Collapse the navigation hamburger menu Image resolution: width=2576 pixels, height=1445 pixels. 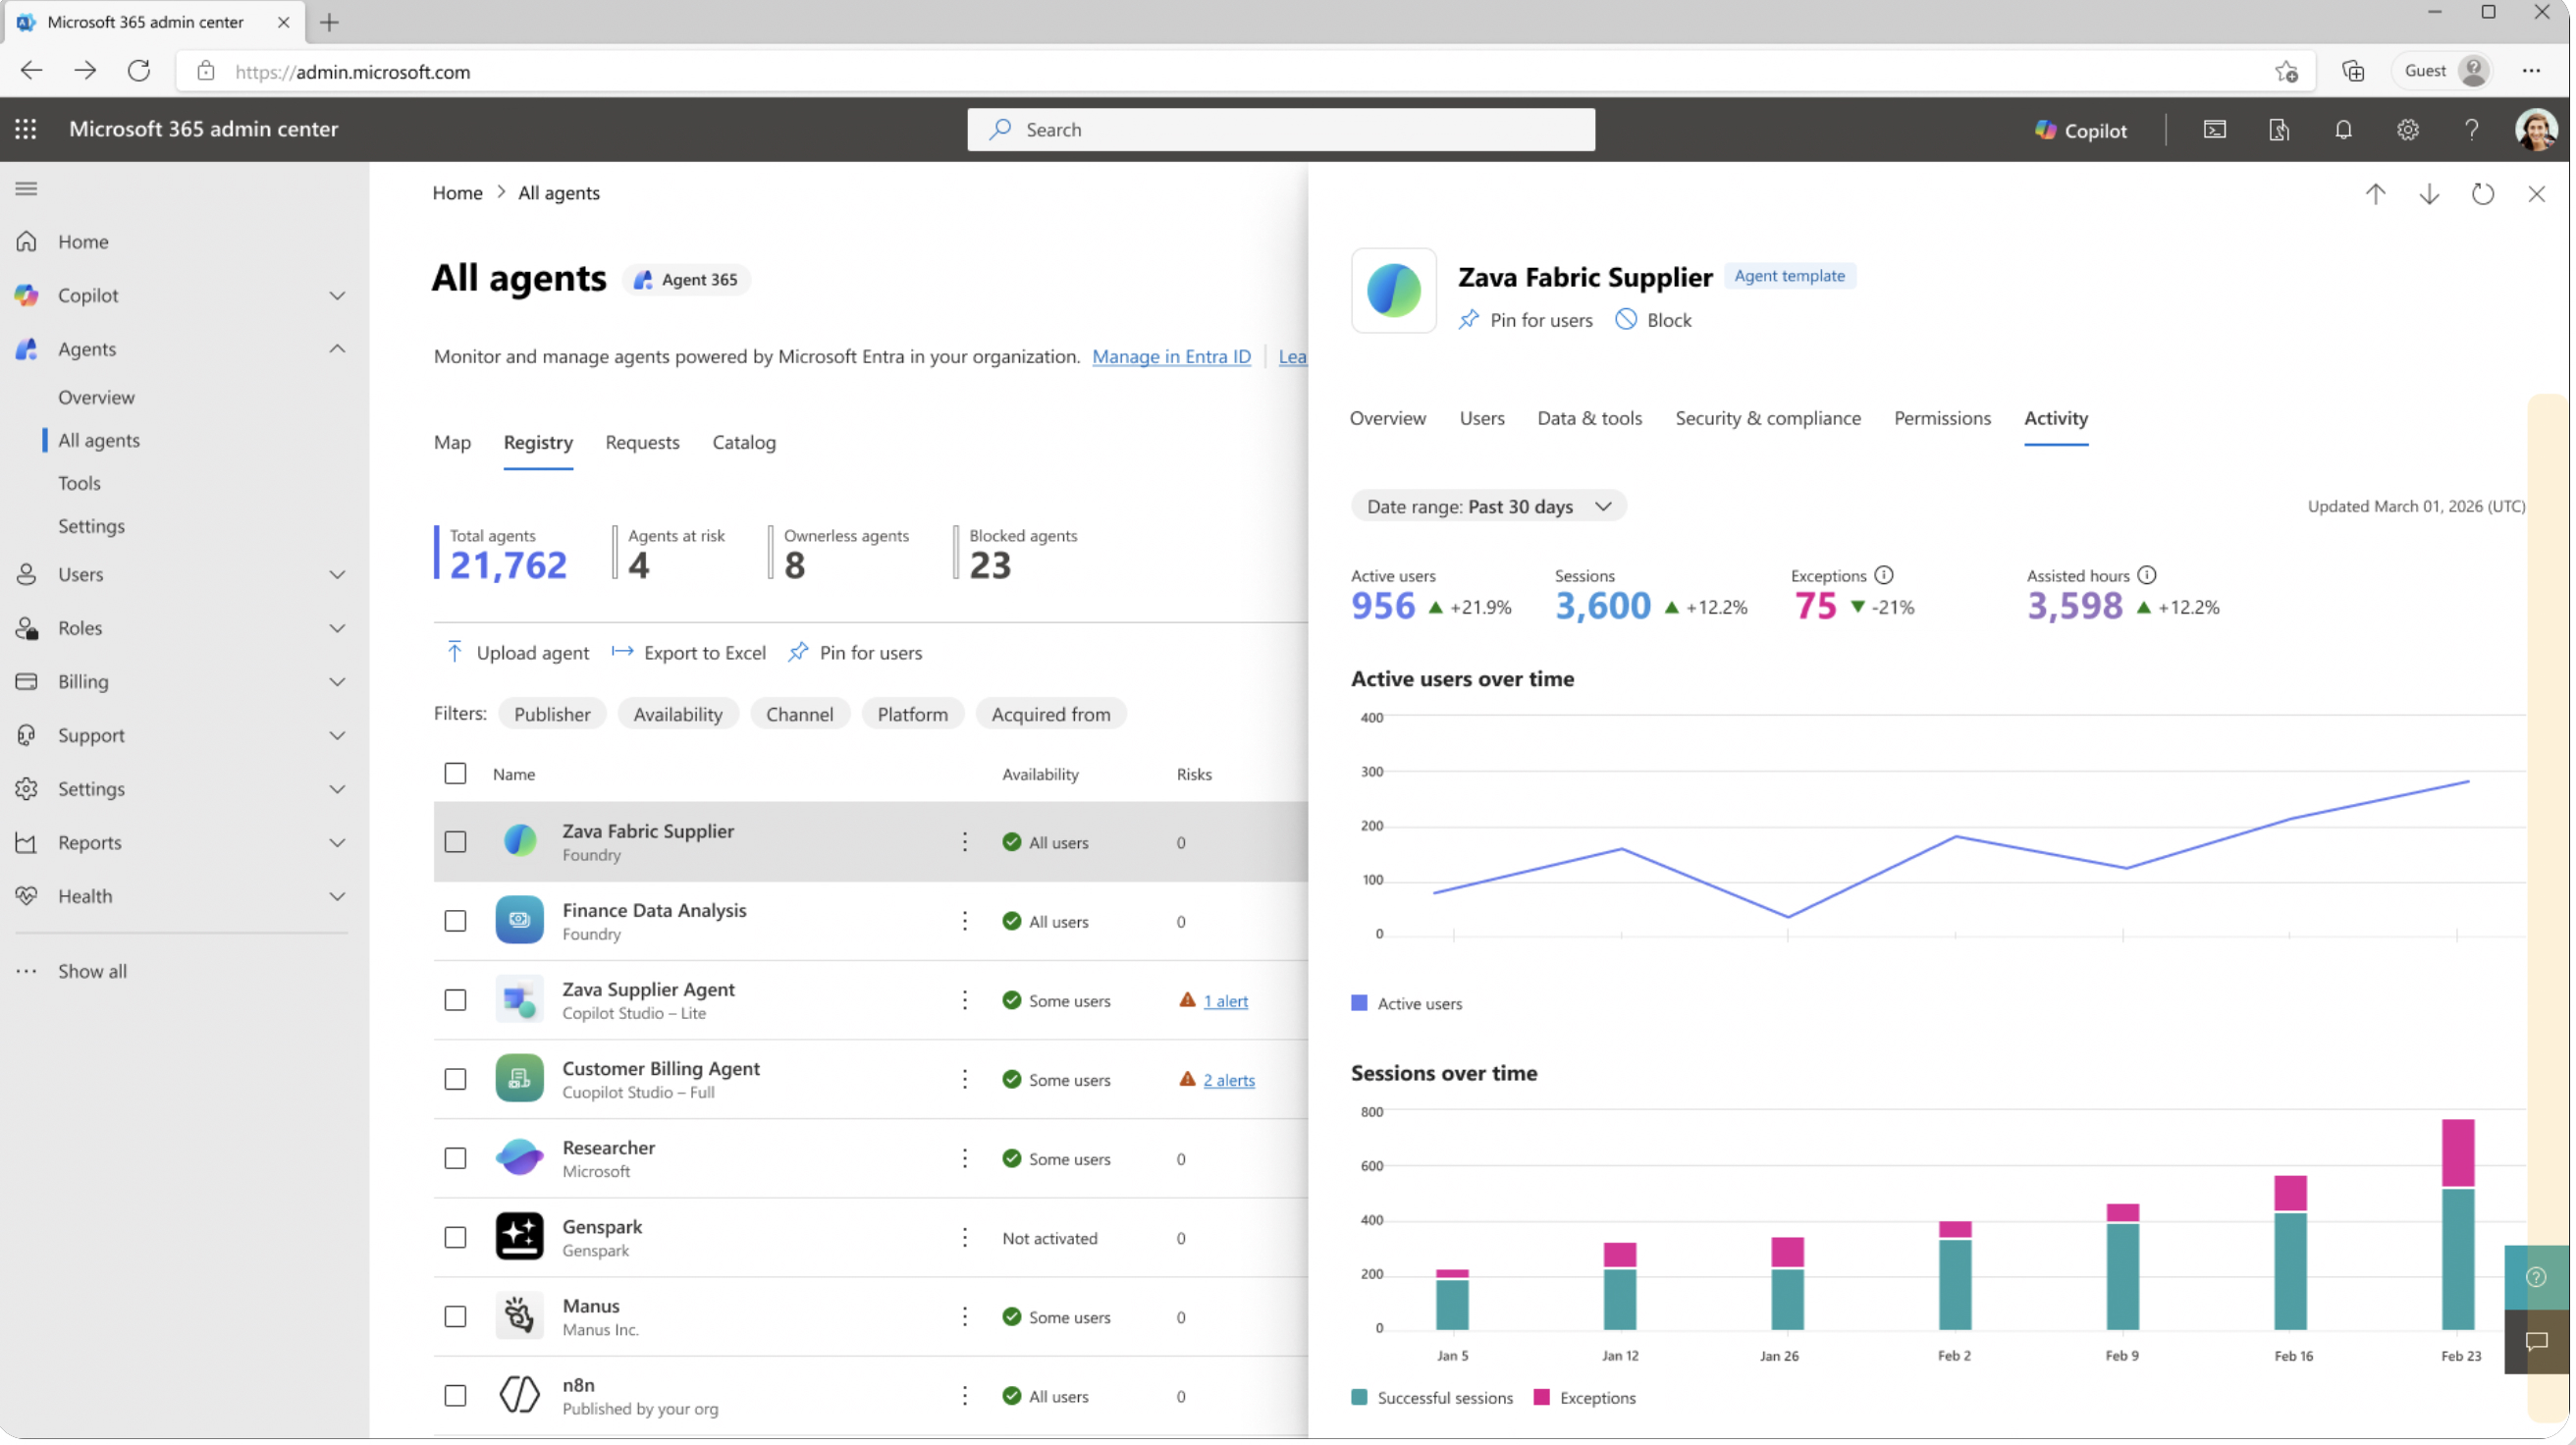(27, 189)
